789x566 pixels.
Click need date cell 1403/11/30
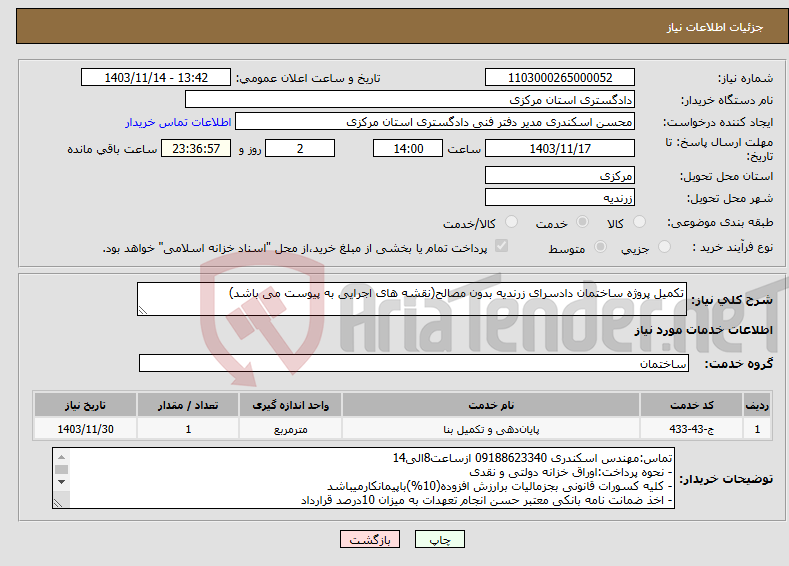(86, 429)
